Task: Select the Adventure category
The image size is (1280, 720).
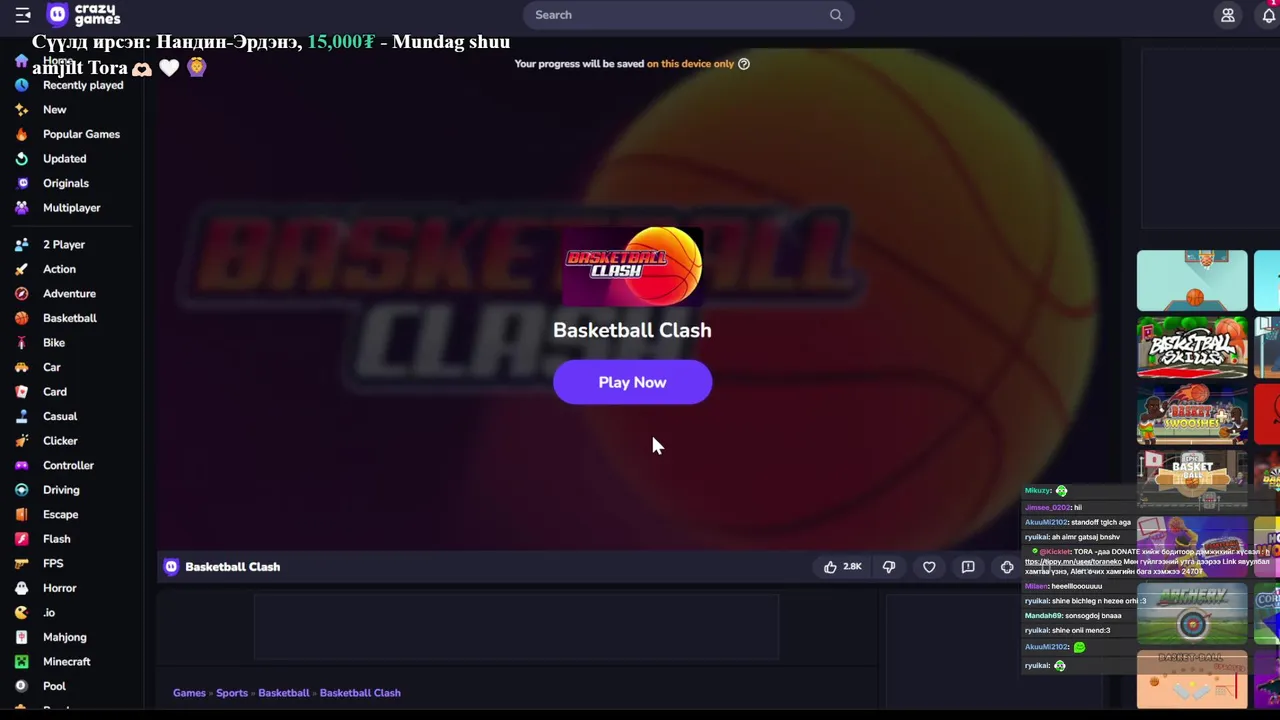Action: [x=69, y=294]
